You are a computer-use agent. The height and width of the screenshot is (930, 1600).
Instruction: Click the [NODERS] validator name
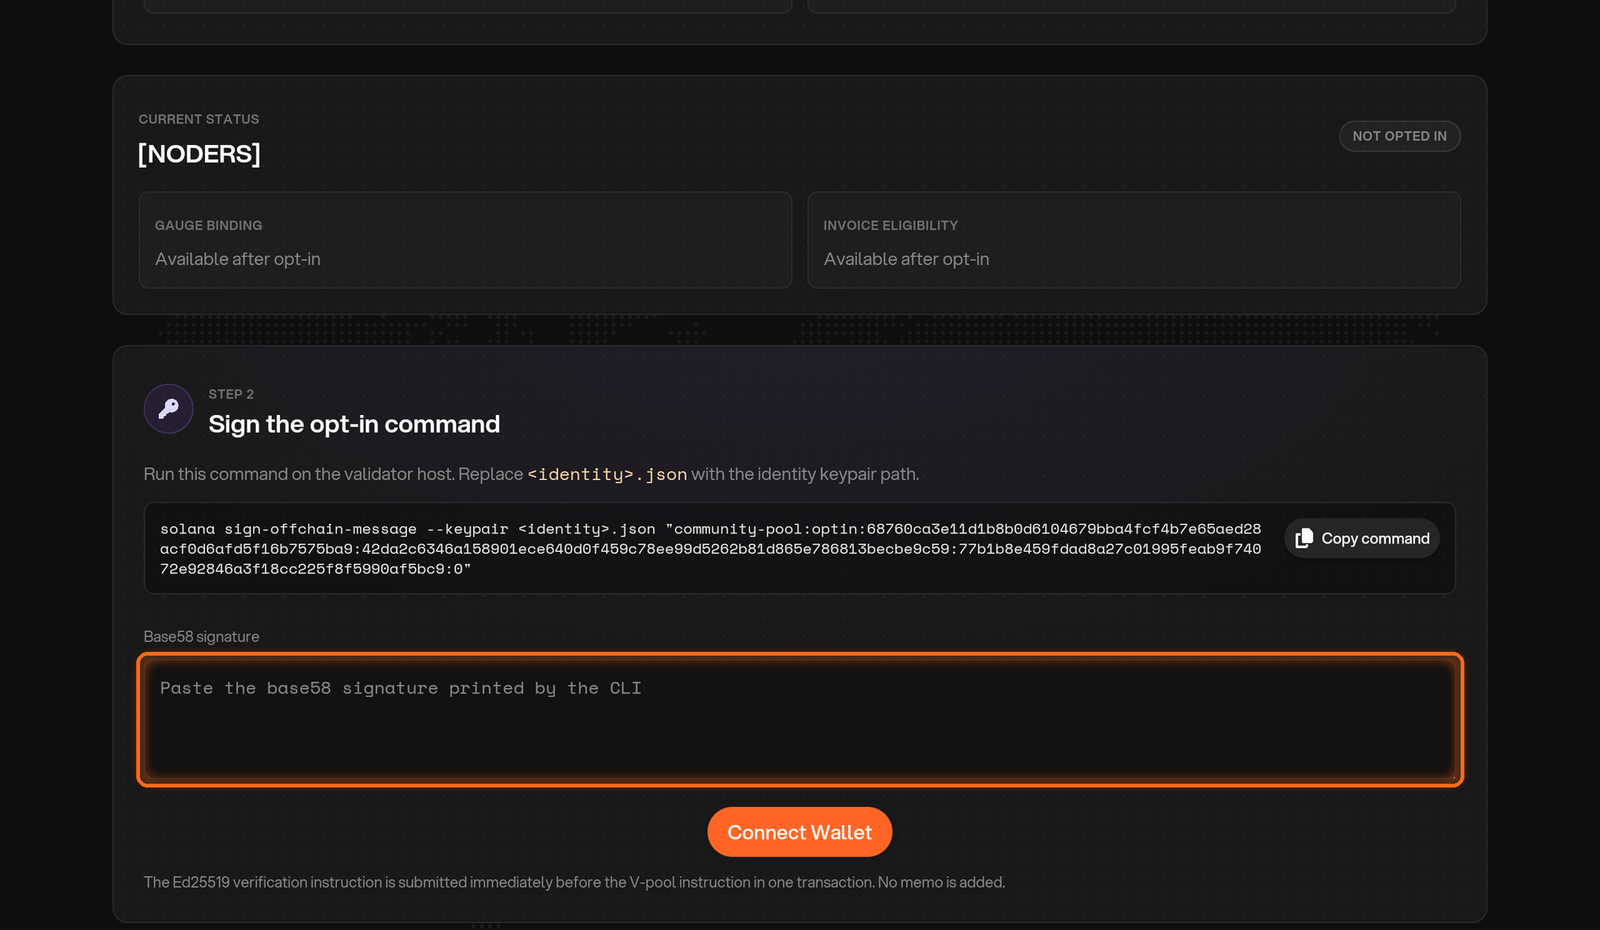click(x=199, y=154)
